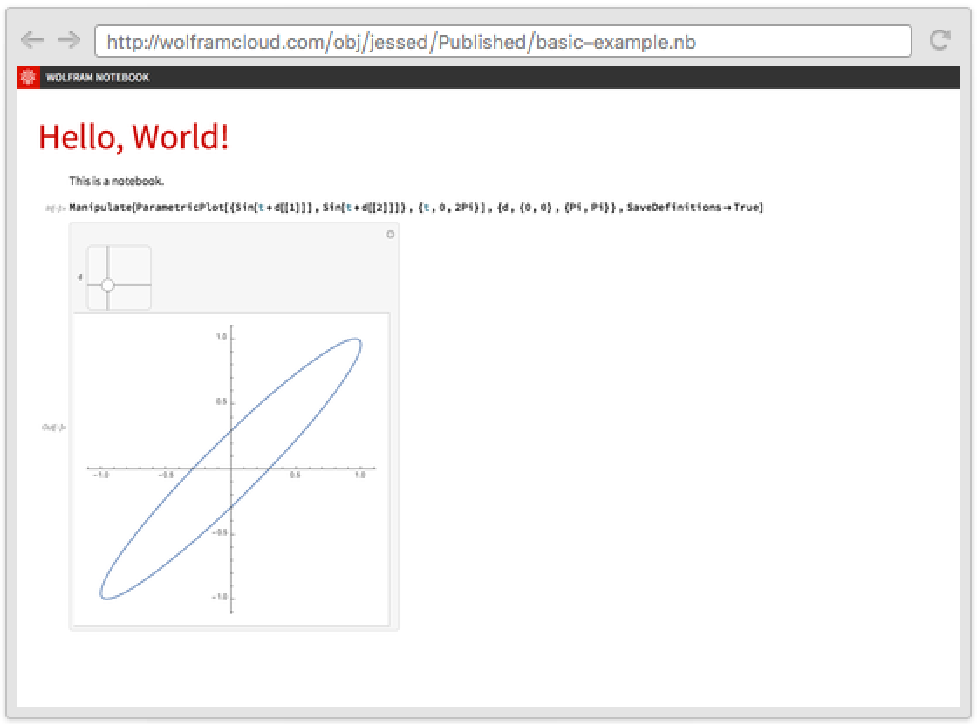Image resolution: width=978 pixels, height=726 pixels.
Task: Click the Out[] label beside the plot
Action: pos(54,427)
